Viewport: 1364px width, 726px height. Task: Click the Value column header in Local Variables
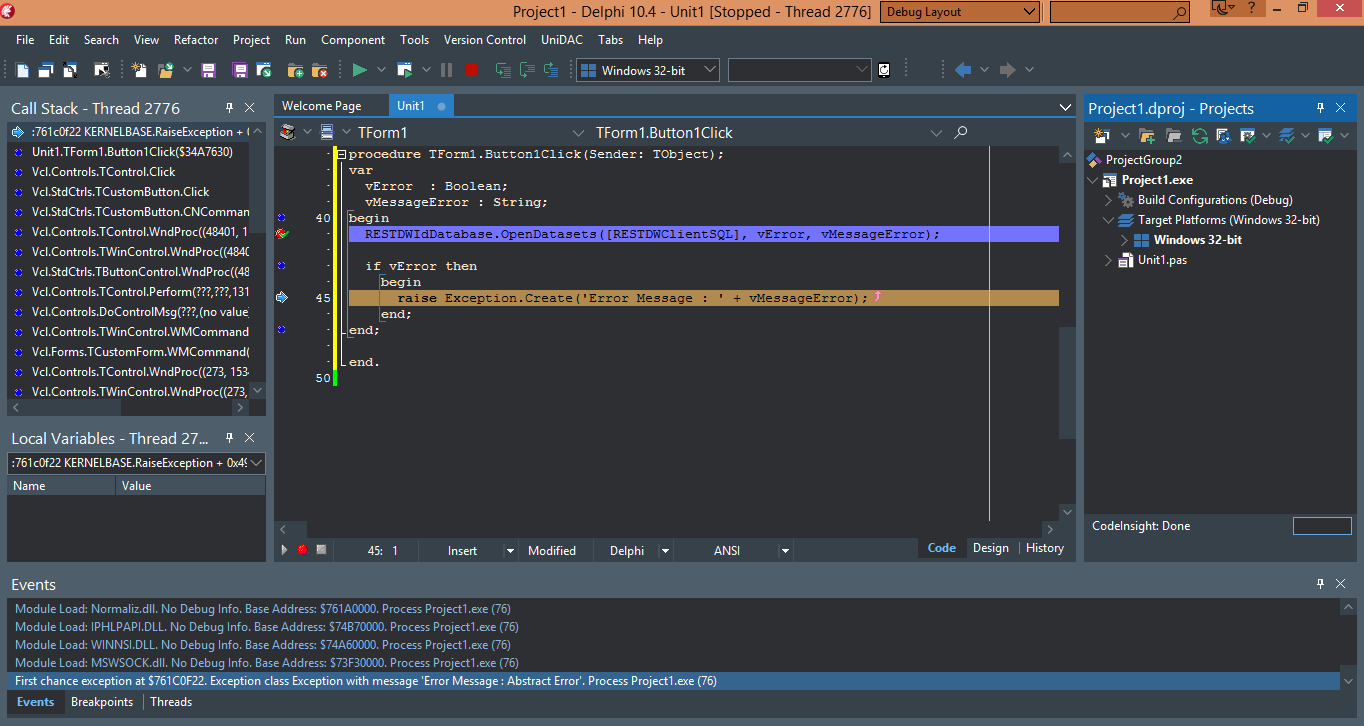pos(191,486)
